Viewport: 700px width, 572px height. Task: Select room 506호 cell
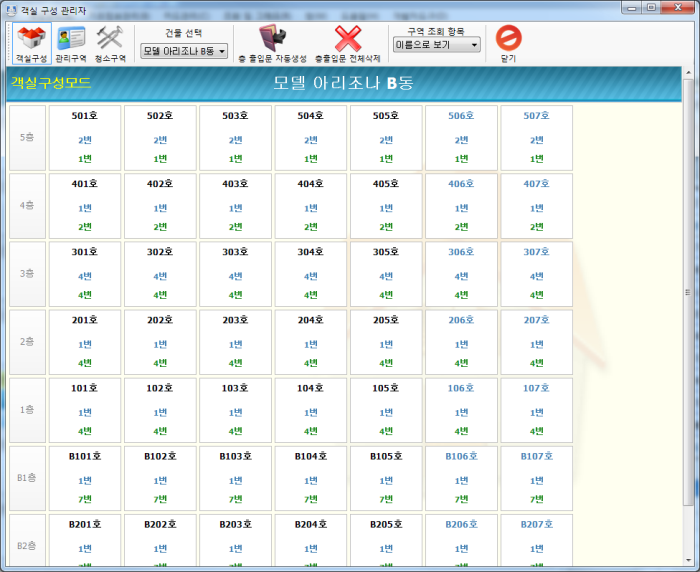click(461, 138)
